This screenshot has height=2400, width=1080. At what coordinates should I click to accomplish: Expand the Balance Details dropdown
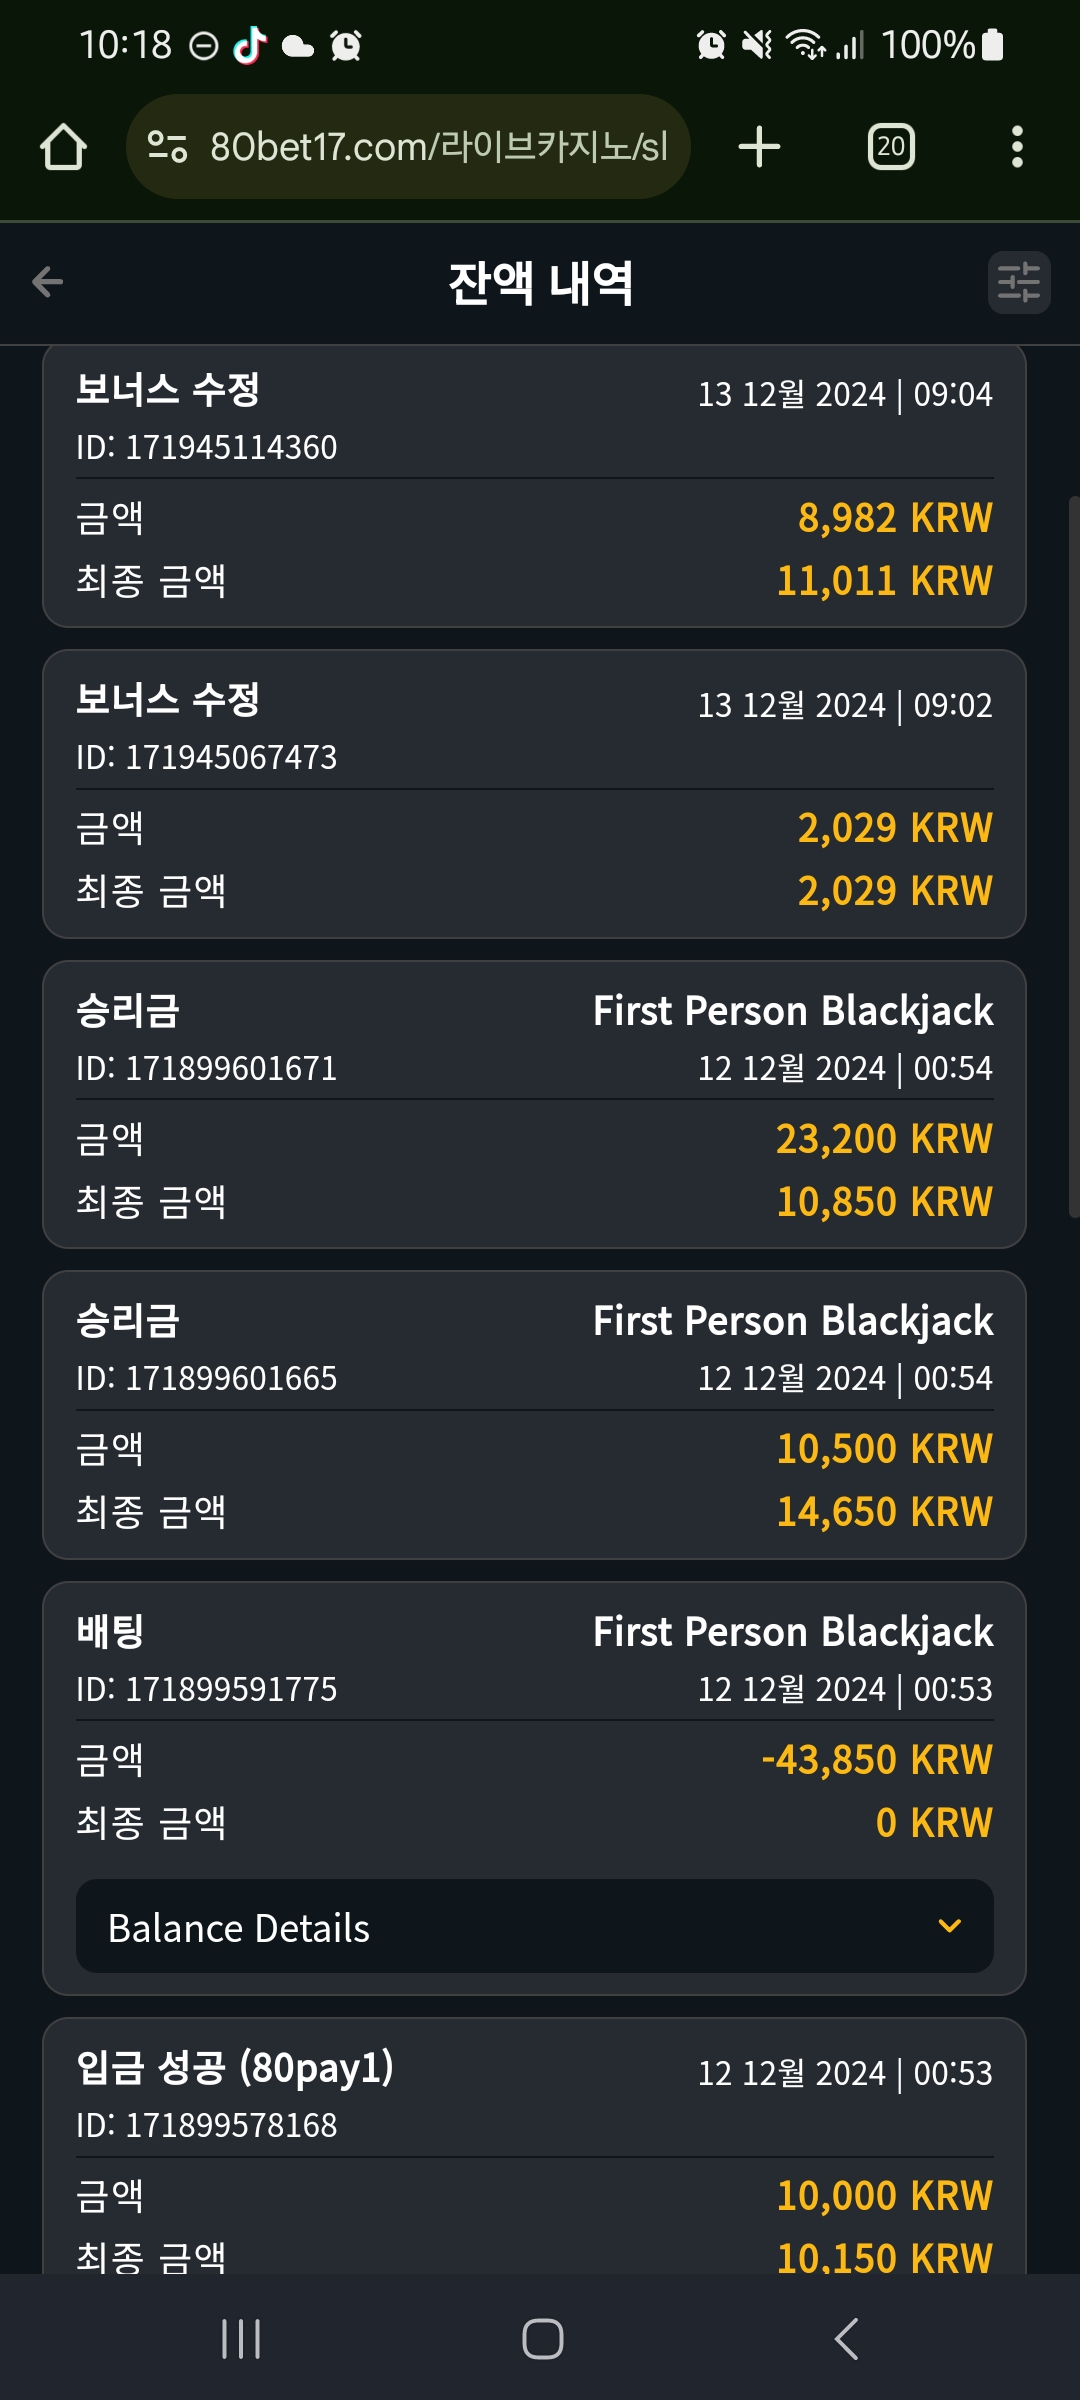point(535,1926)
